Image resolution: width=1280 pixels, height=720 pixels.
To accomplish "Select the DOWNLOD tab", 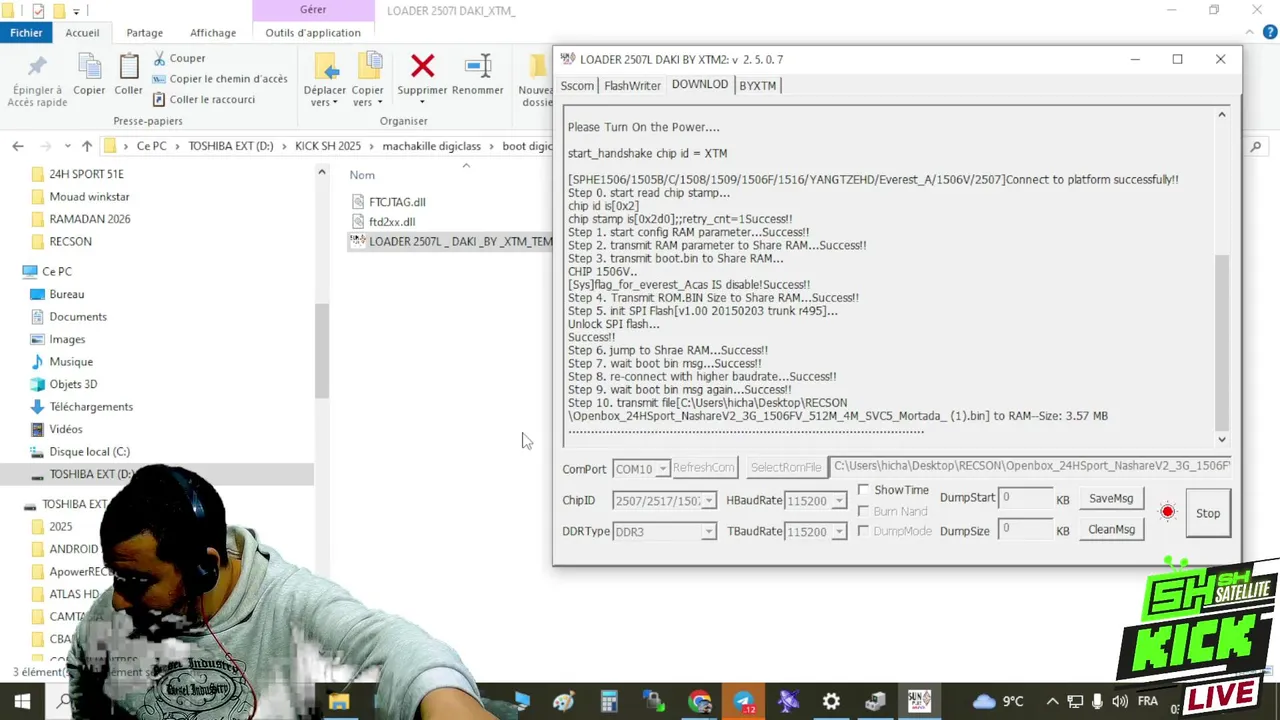I will coord(700,84).
